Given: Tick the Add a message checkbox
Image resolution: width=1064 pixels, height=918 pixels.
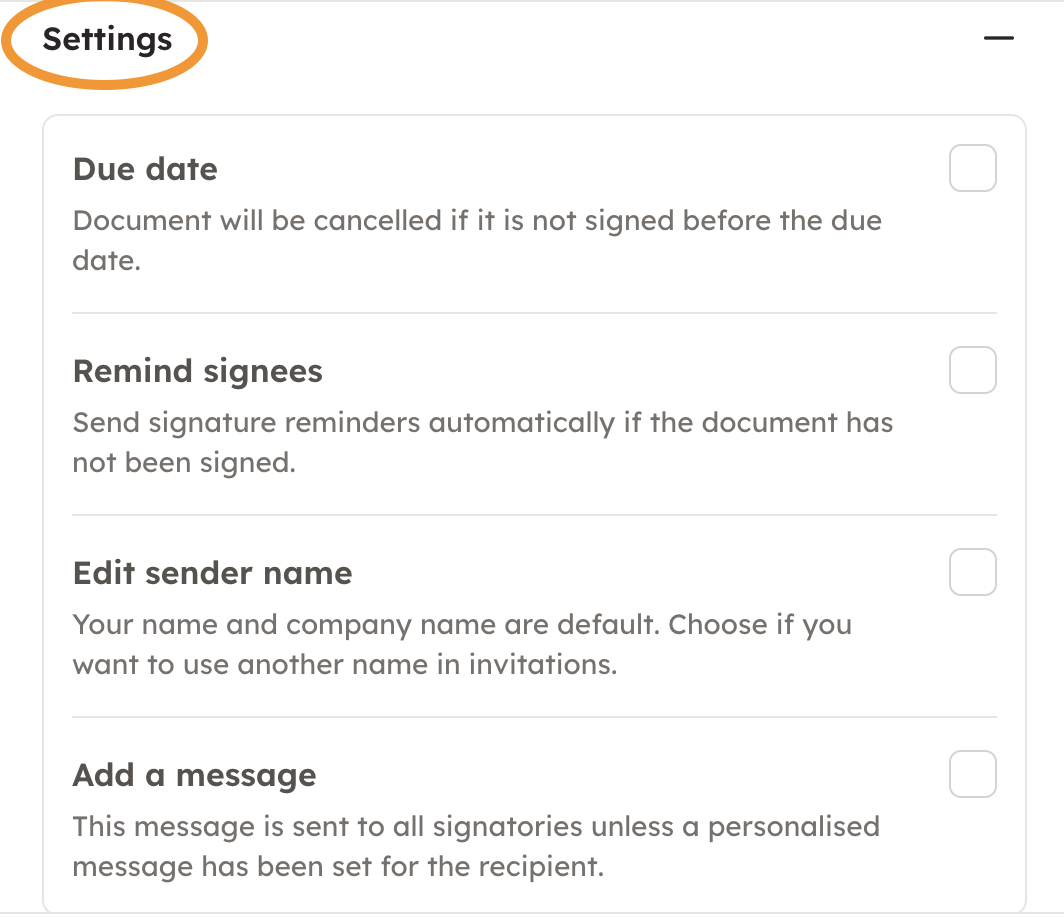Looking at the screenshot, I should [972, 774].
